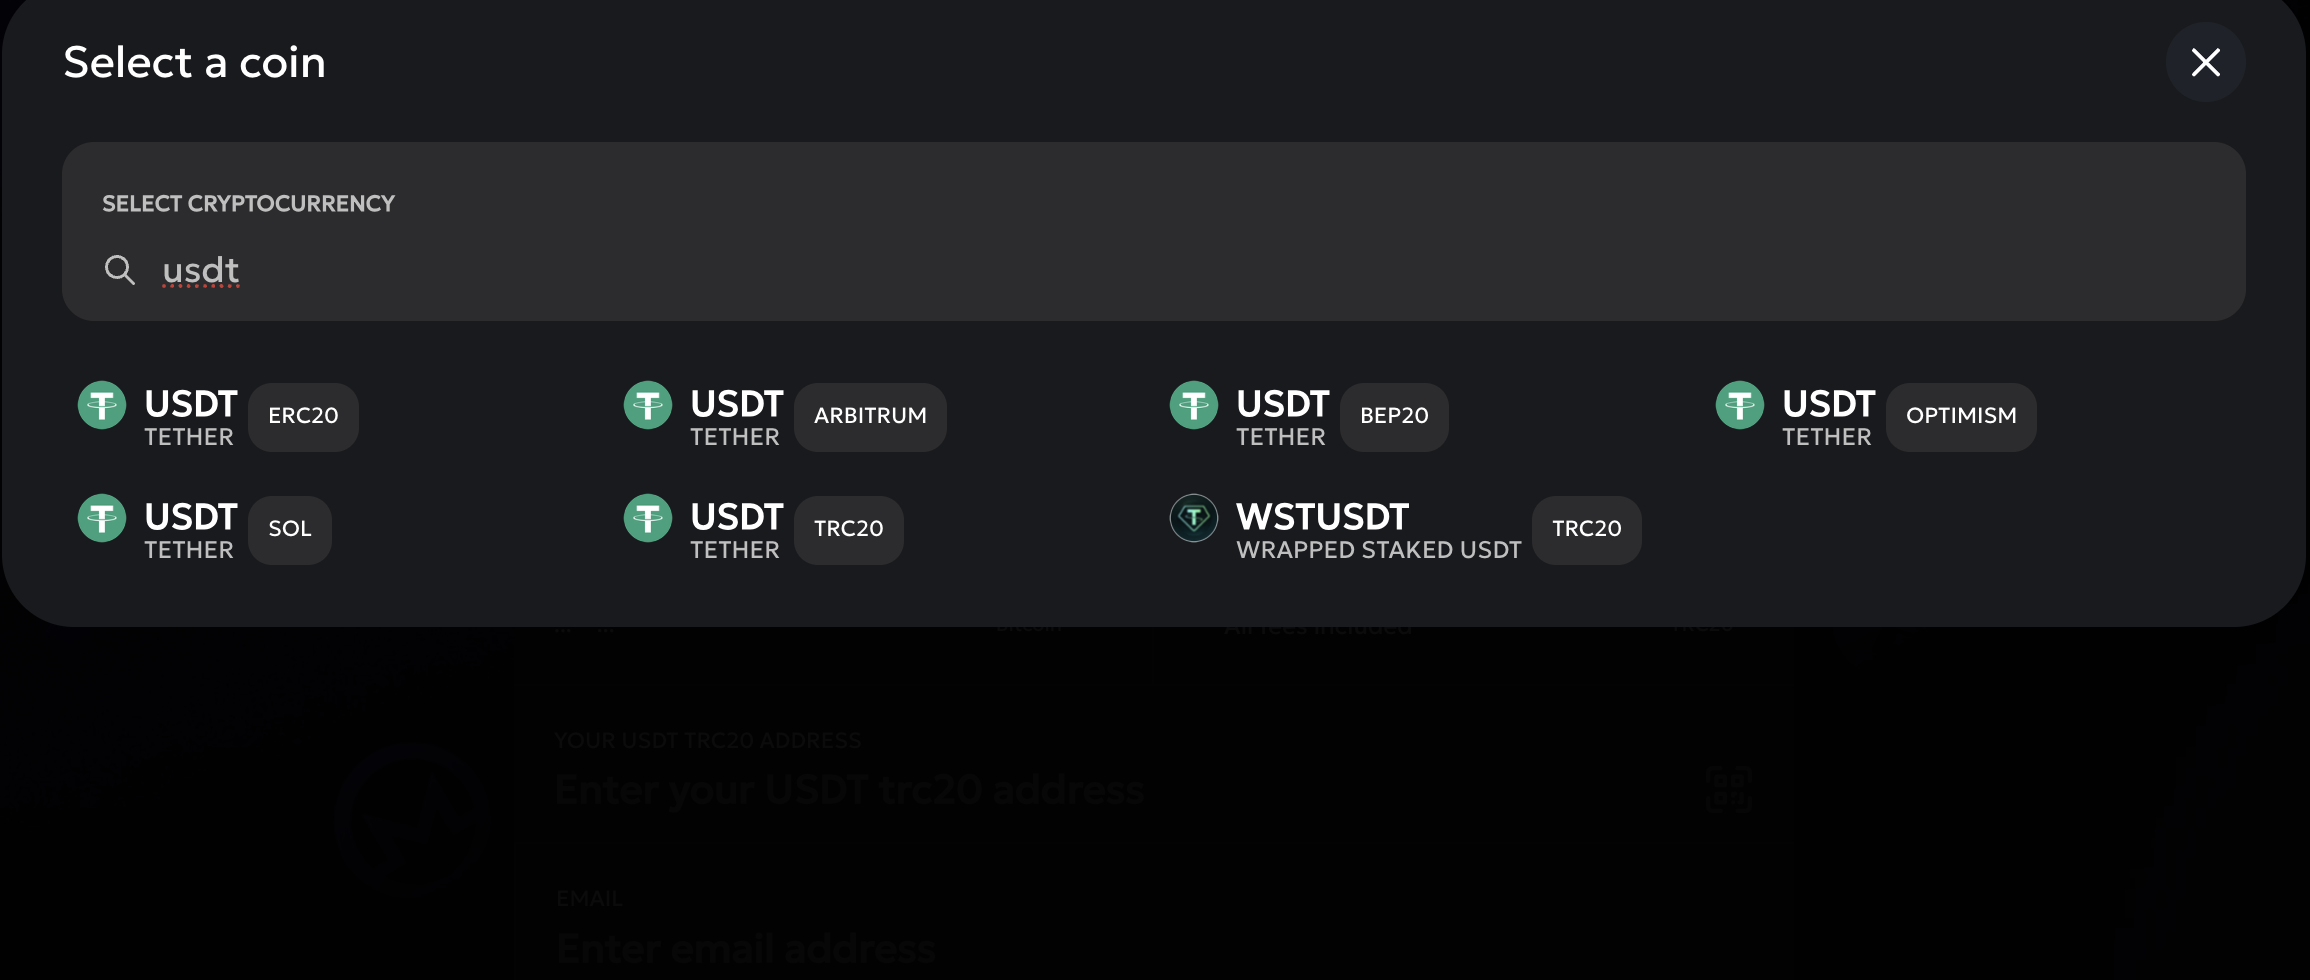Screen dimensions: 2310x980
Task: Click the Tether icon for USDT Optimism
Action: point(1740,405)
